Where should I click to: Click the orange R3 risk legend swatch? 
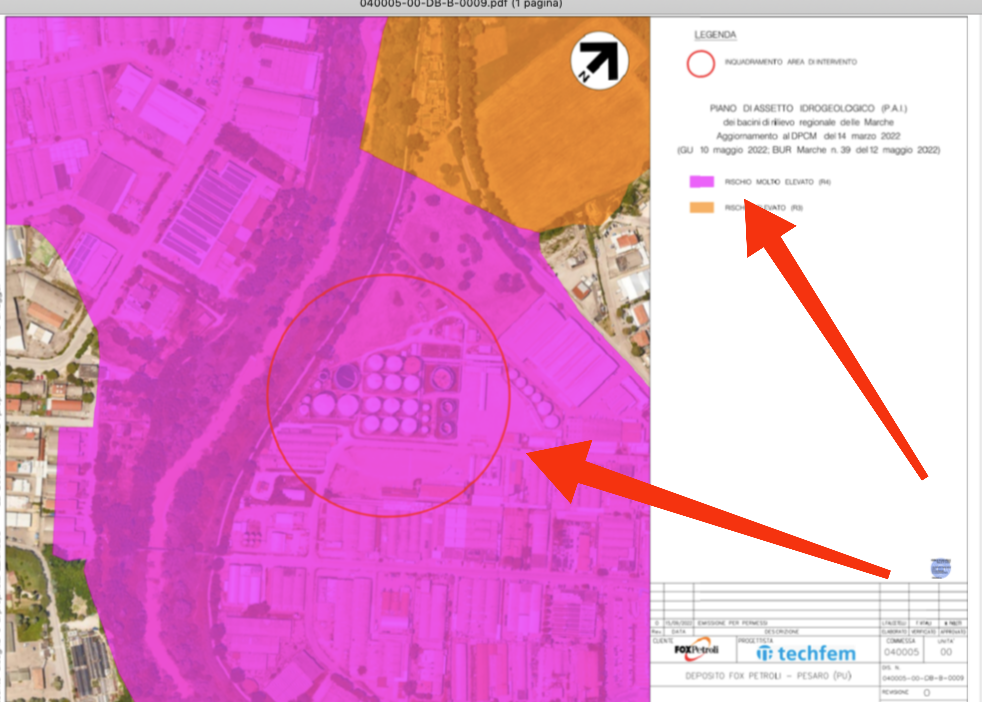coord(700,208)
